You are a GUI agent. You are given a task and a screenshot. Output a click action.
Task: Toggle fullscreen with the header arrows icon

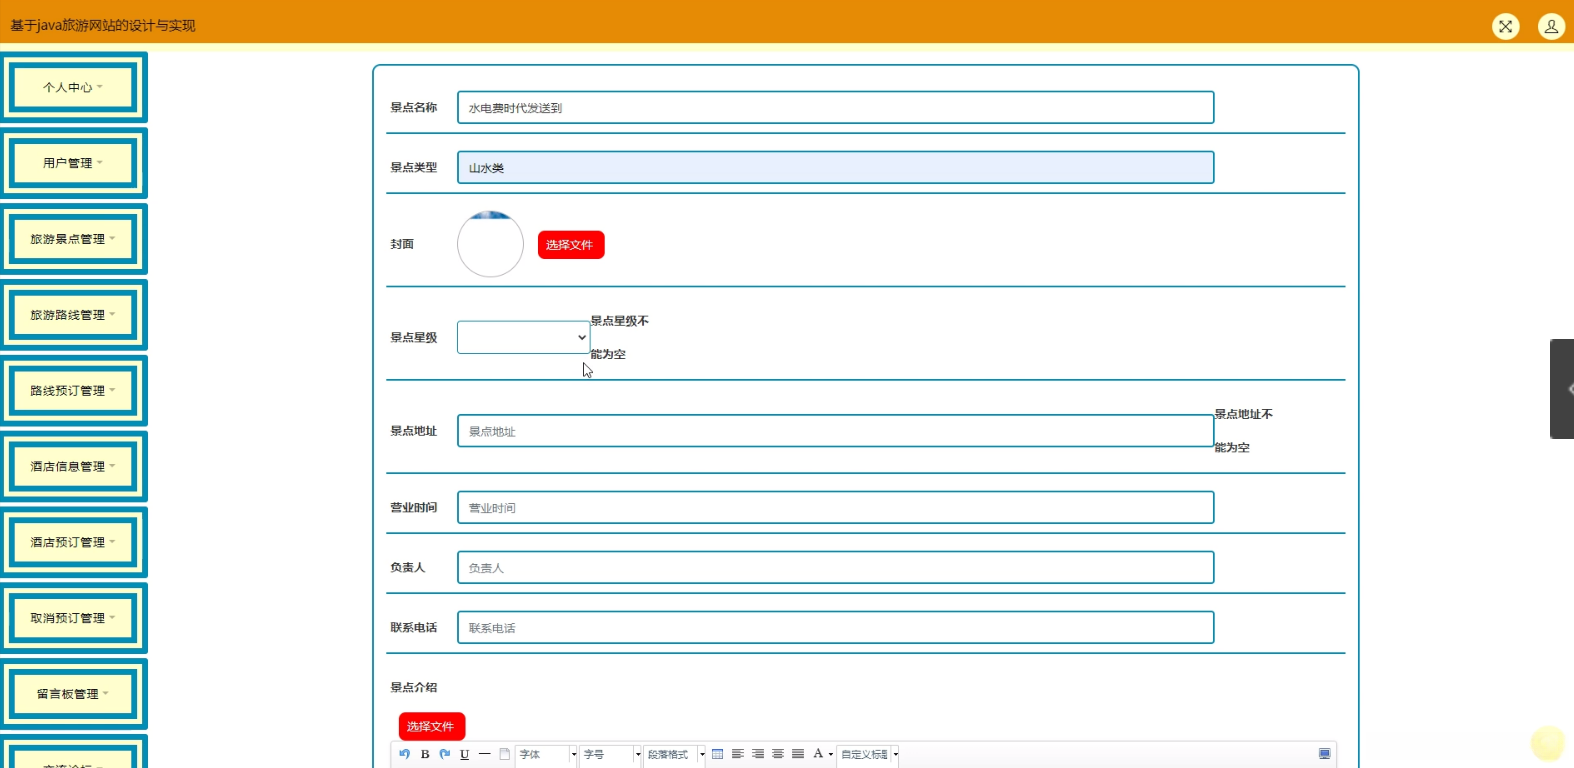(1505, 27)
